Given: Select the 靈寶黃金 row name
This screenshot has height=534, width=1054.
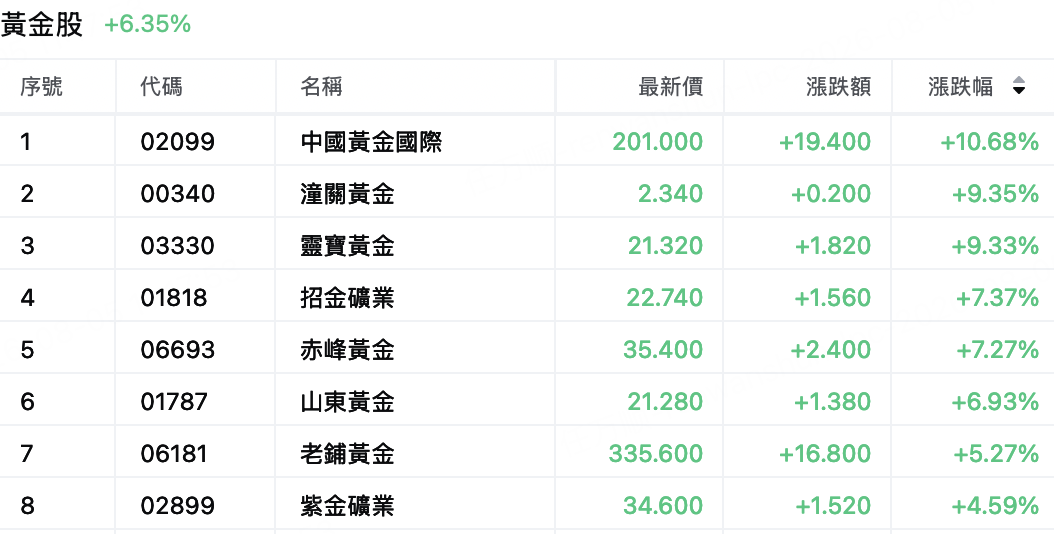Looking at the screenshot, I should pyautogui.click(x=348, y=245).
